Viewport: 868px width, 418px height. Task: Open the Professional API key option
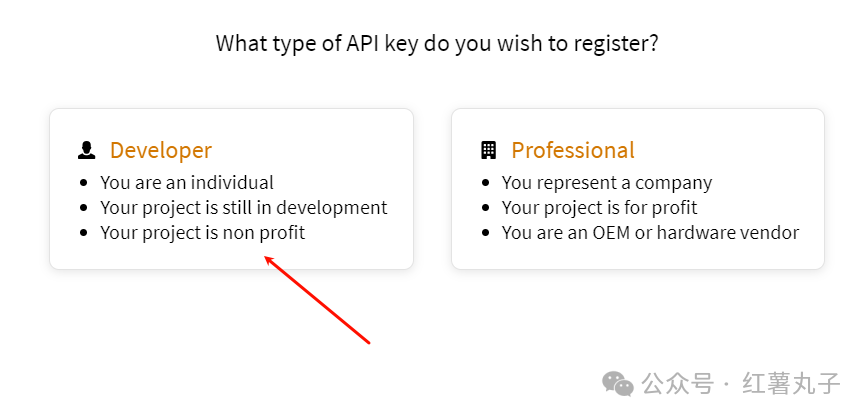click(573, 151)
